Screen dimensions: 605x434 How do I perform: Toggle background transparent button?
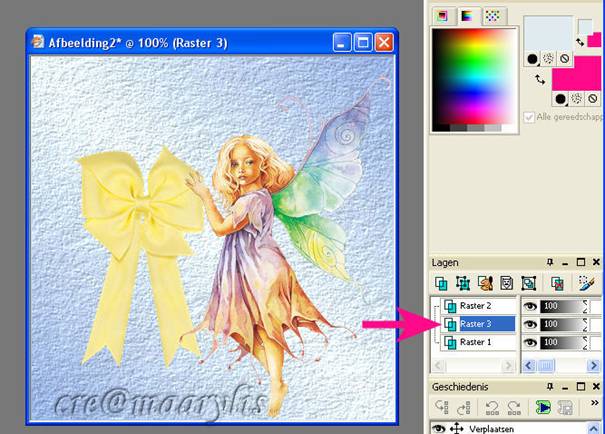[593, 99]
